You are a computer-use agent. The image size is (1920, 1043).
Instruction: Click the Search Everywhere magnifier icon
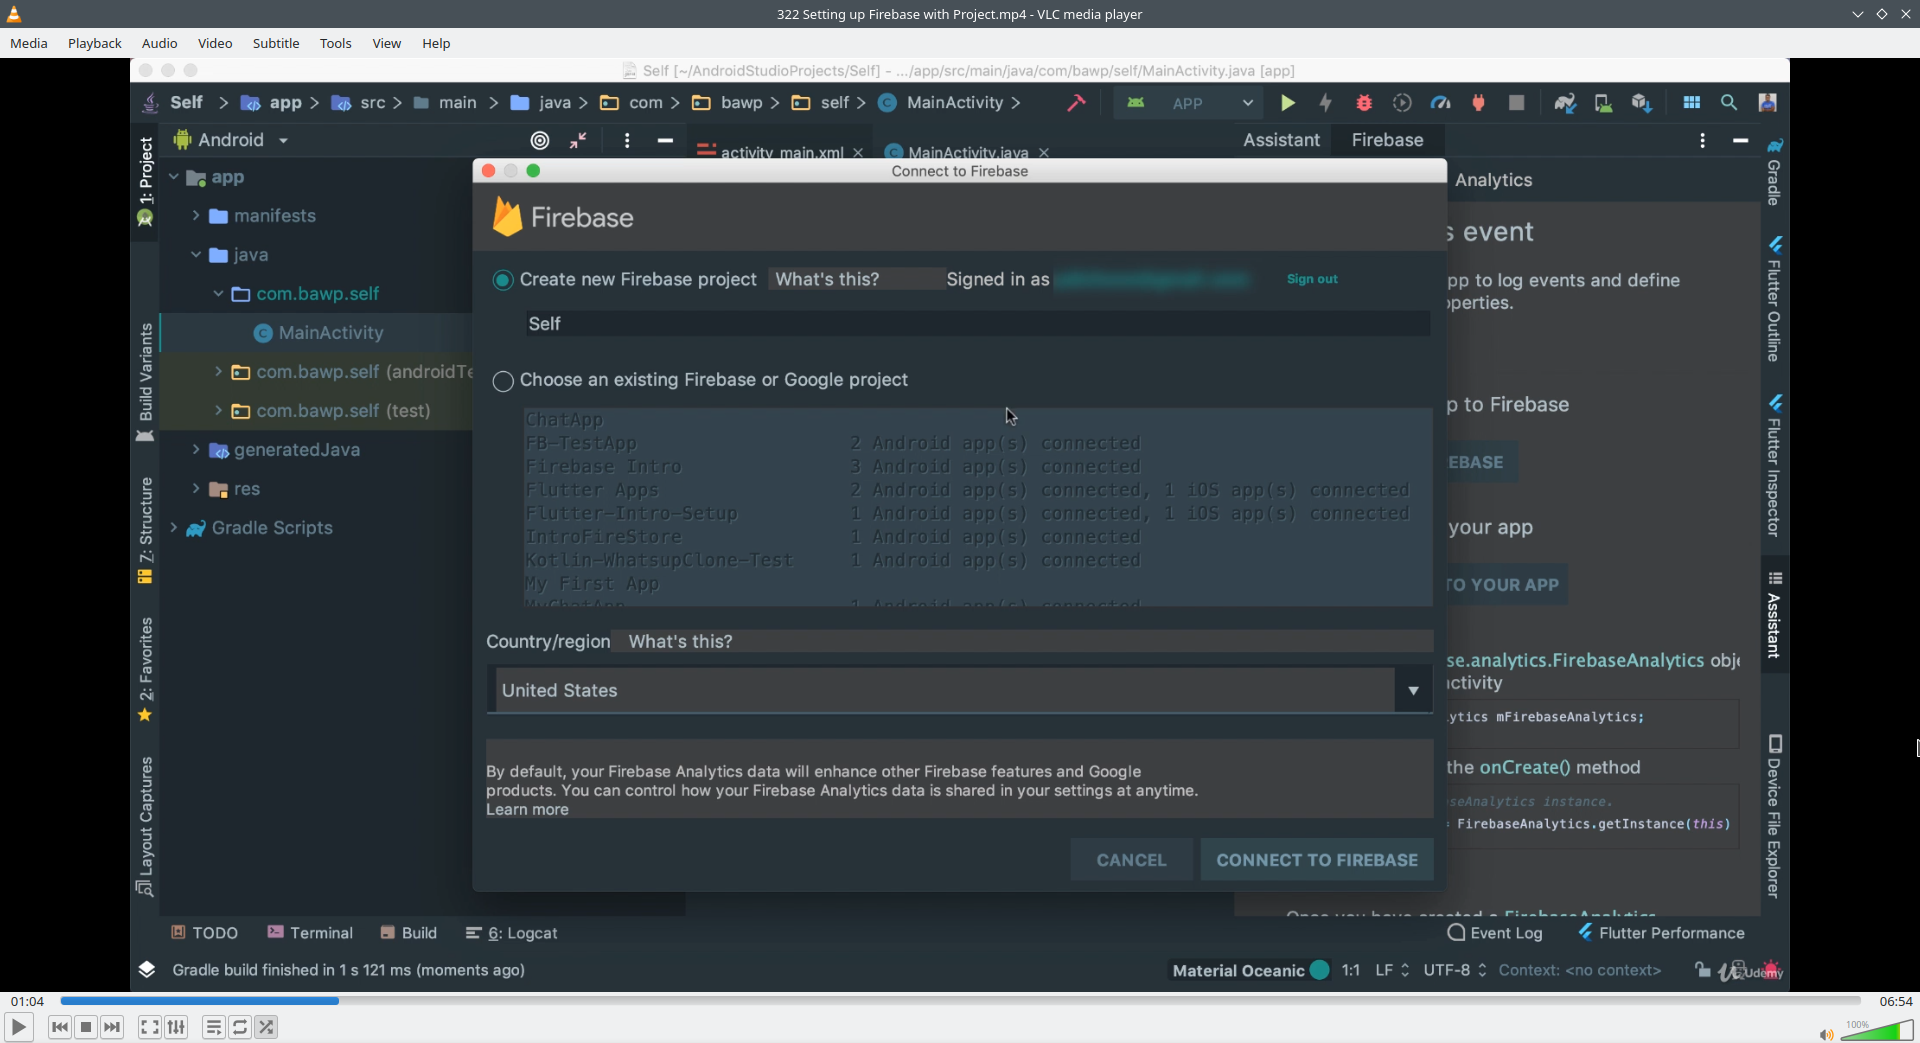1728,103
